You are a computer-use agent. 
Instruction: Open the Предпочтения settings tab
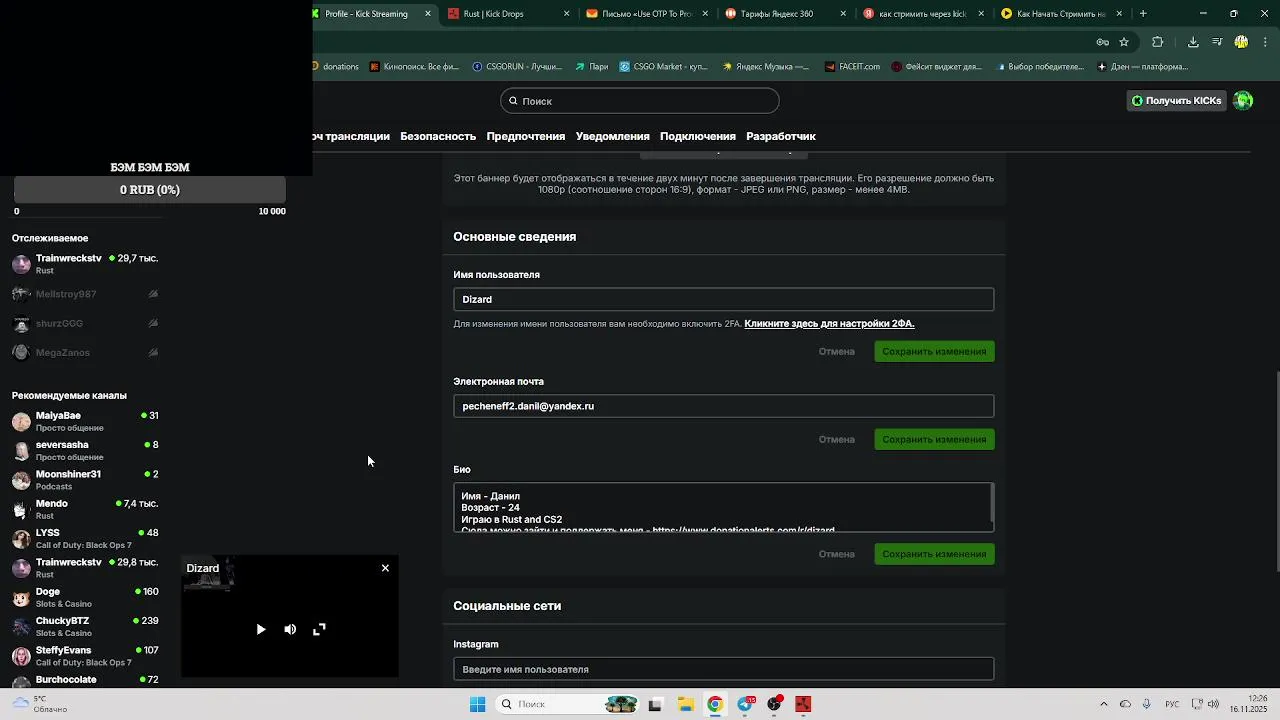[526, 136]
